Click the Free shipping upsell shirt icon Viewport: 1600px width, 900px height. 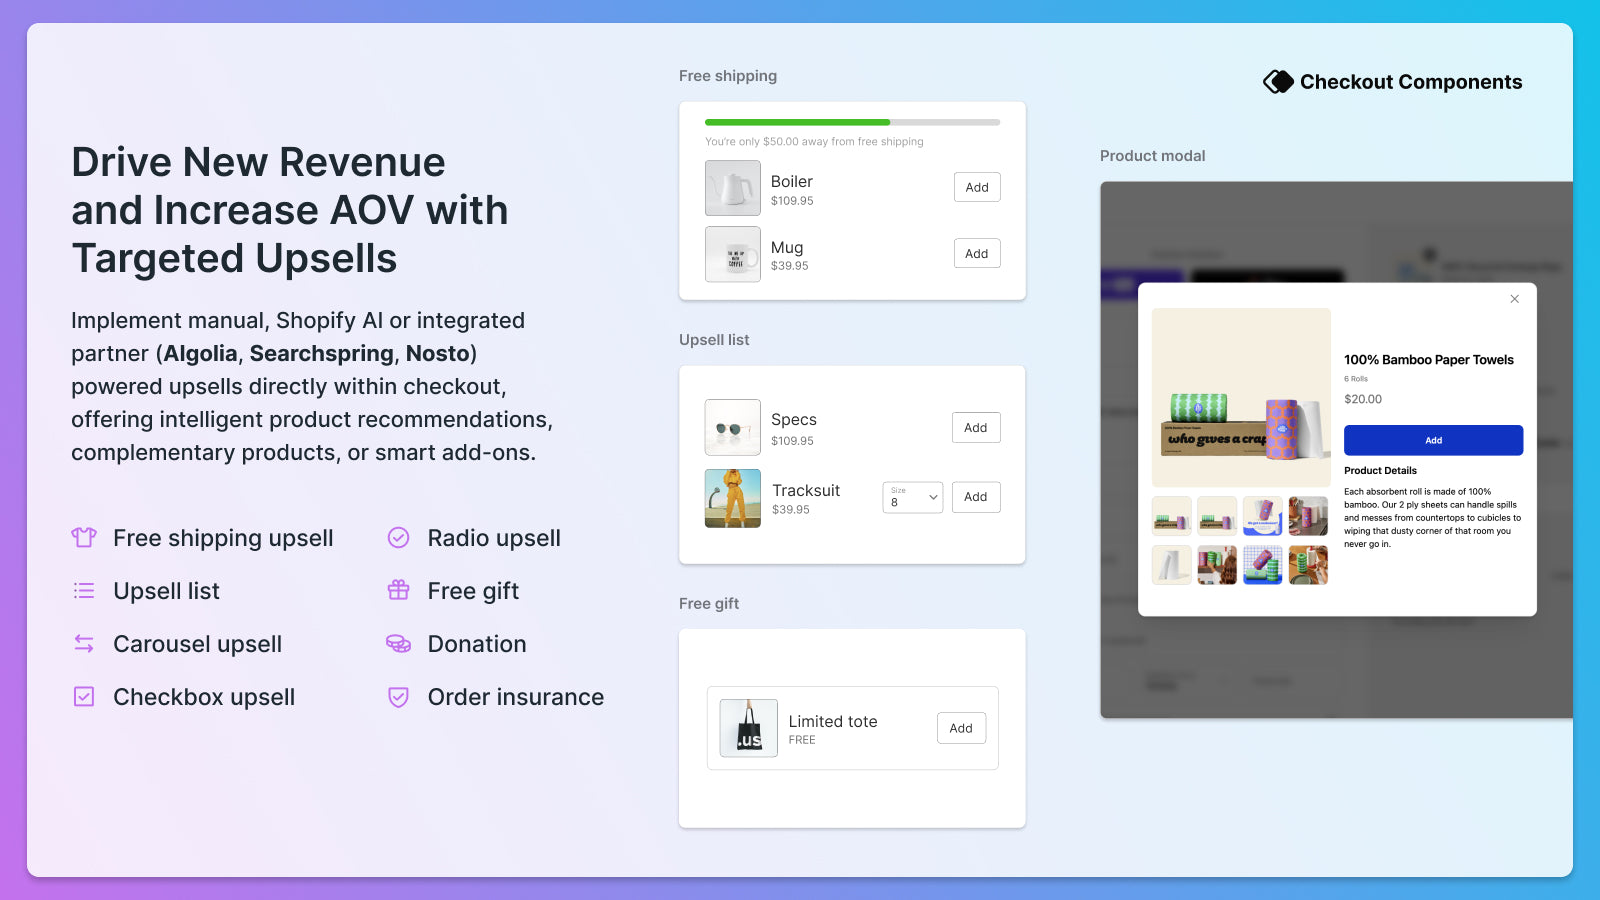click(x=84, y=538)
